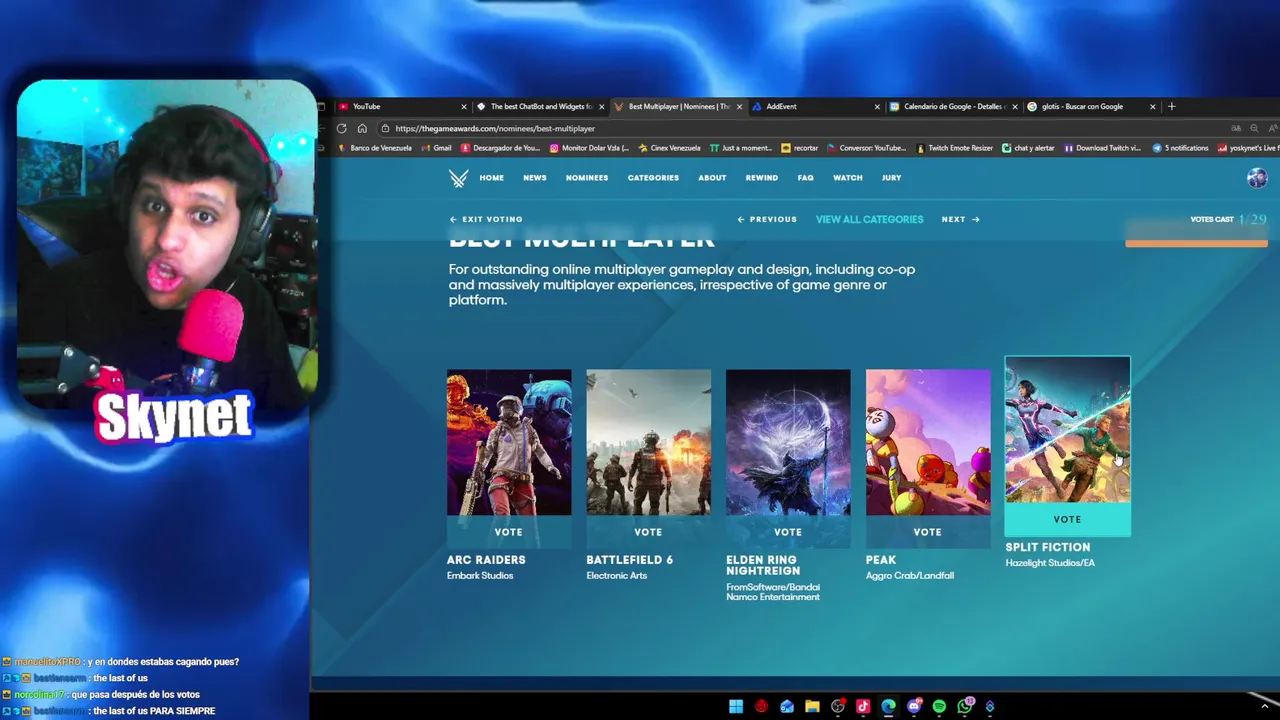1280x720 pixels.
Task: Open Cinex Venezuela bookmark
Action: click(669, 148)
